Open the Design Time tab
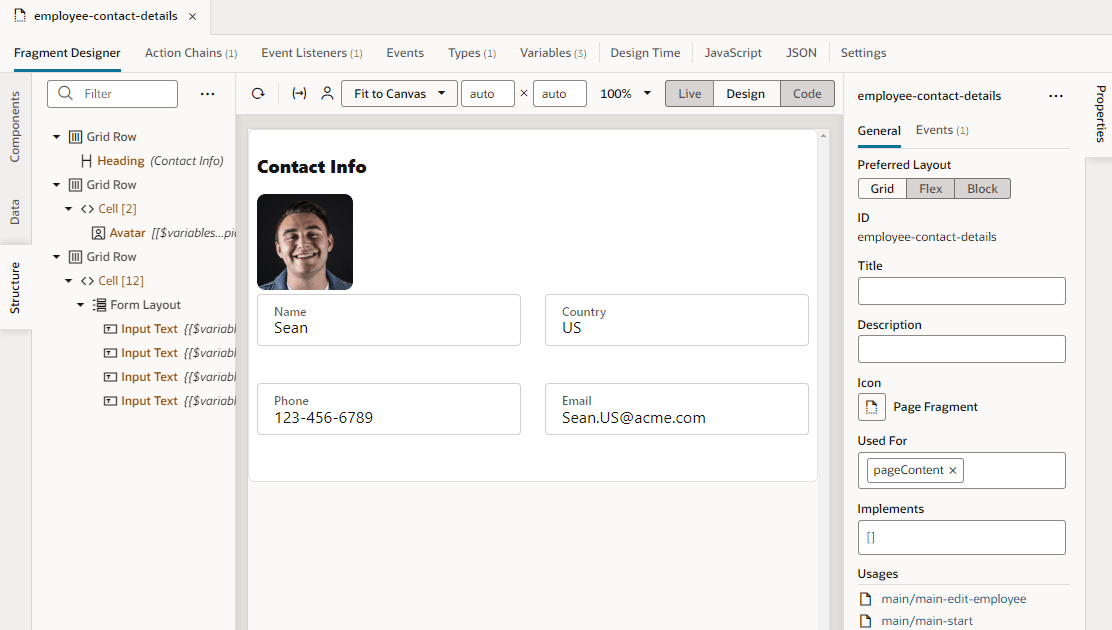 coord(645,53)
